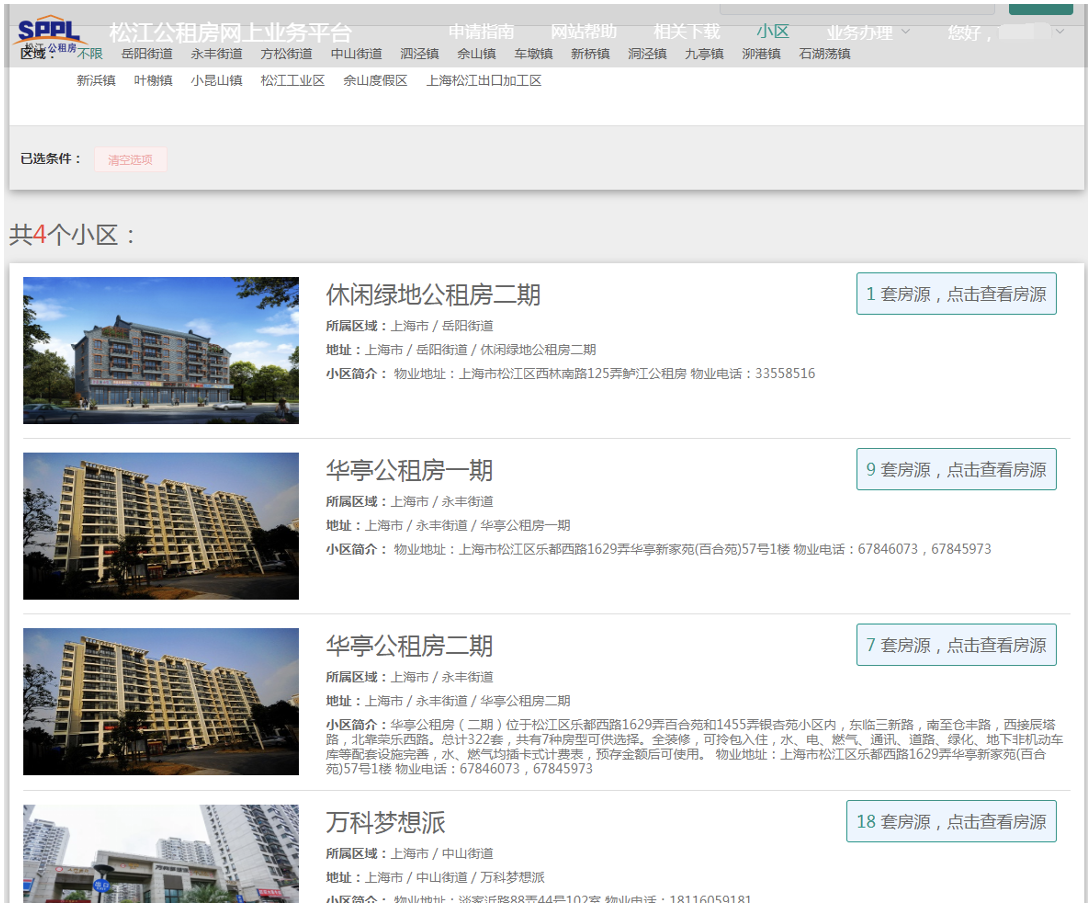The height and width of the screenshot is (906, 1088).
Task: Open the 网站帮助 navigation menu item
Action: [584, 32]
